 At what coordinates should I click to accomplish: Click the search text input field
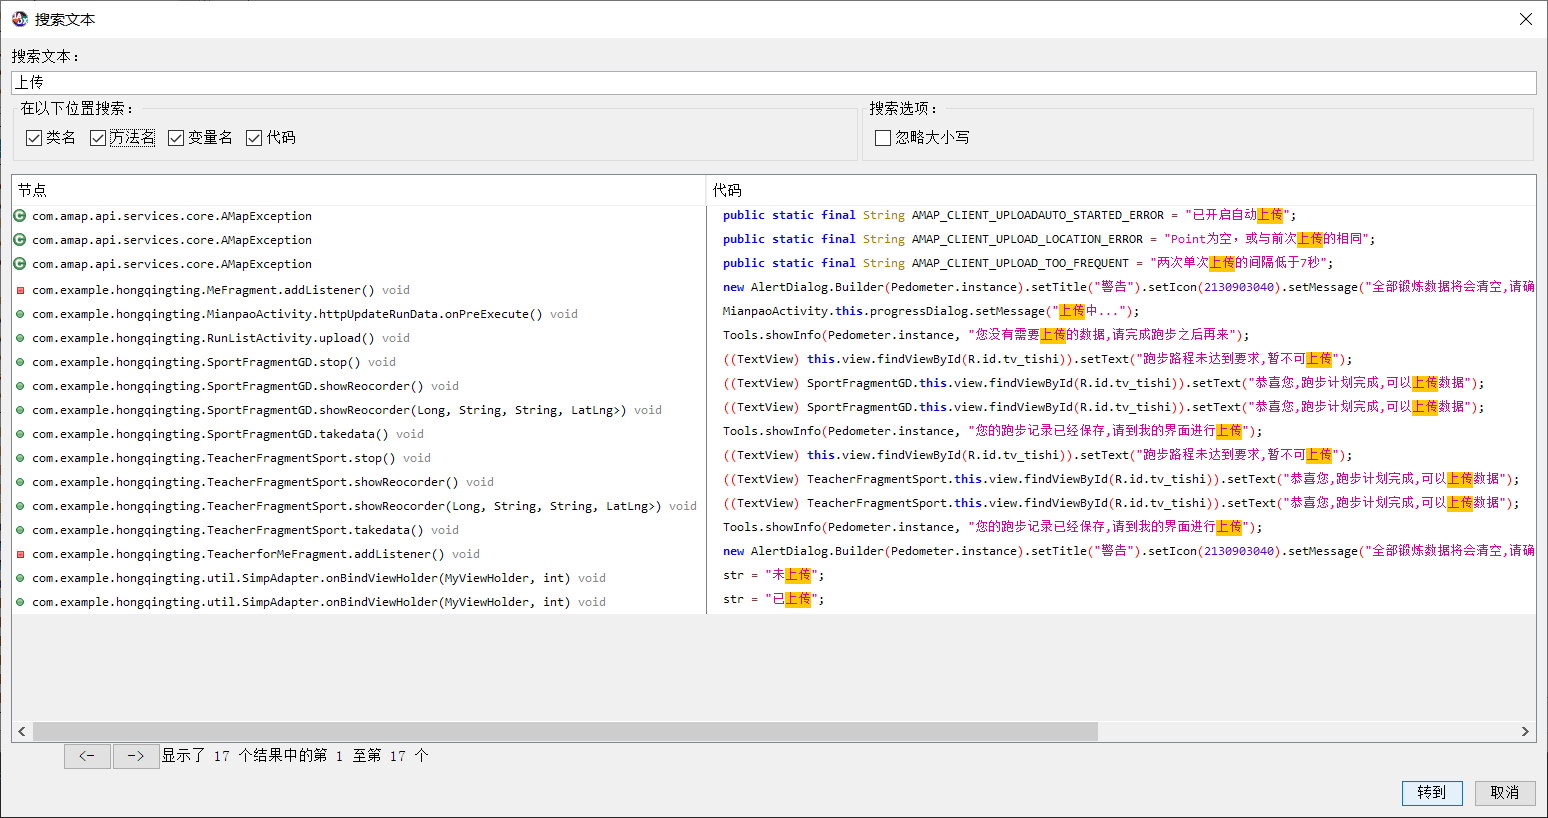click(x=773, y=83)
